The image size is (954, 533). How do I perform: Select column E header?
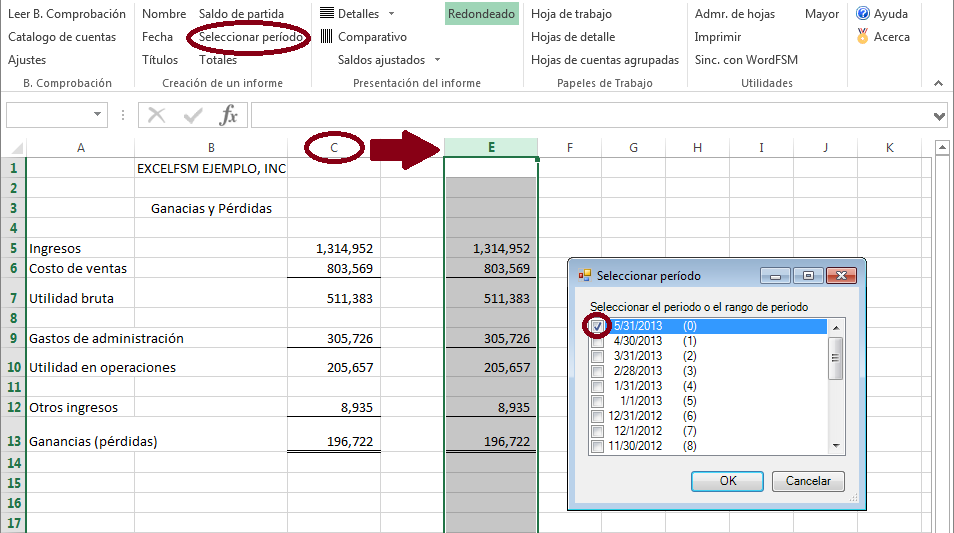pos(491,147)
